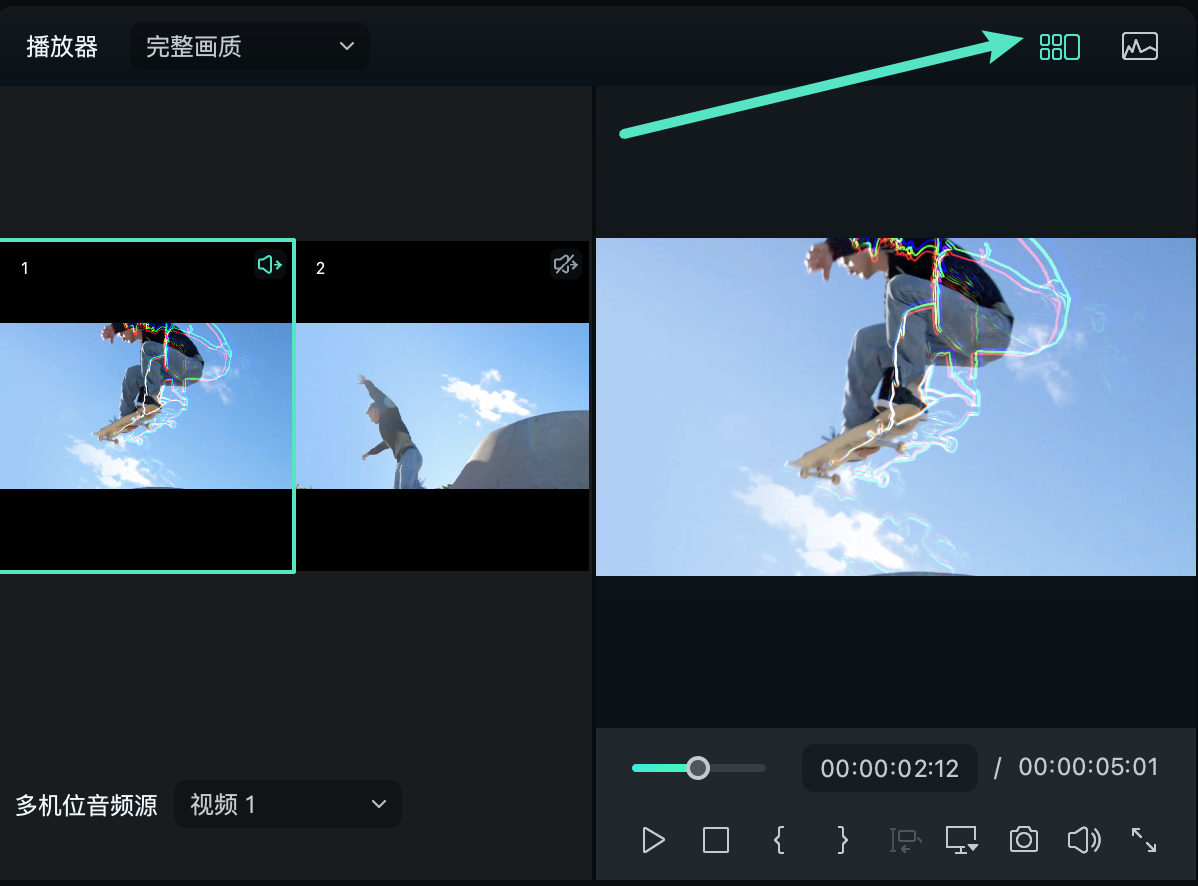This screenshot has width=1198, height=886.
Task: Click the marker insertion icon near playback controls
Action: pyautogui.click(x=903, y=840)
